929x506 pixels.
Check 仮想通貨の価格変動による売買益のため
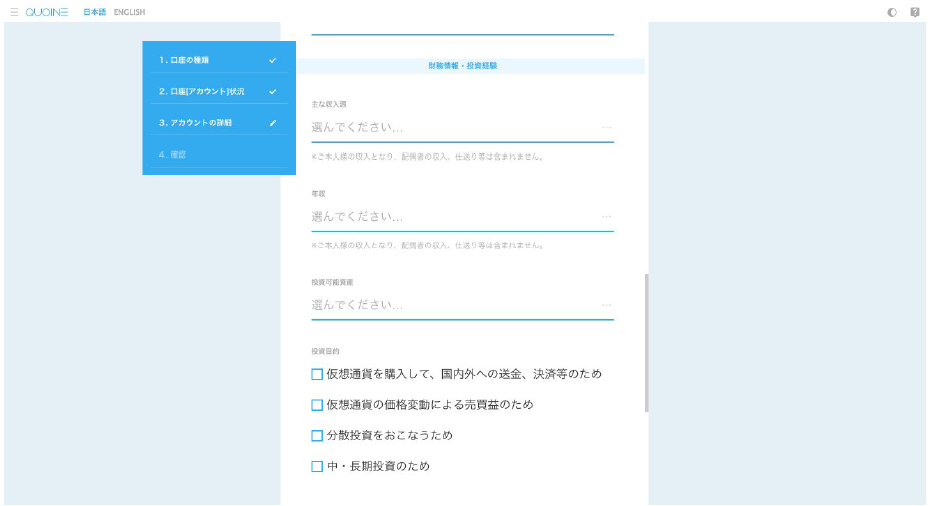click(317, 405)
